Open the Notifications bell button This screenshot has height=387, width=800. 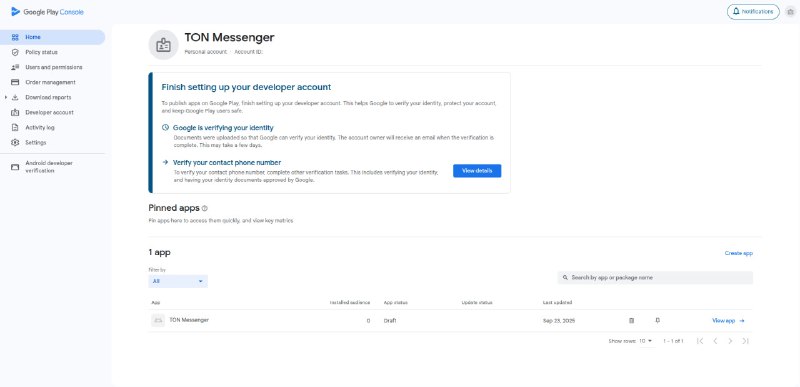[753, 12]
